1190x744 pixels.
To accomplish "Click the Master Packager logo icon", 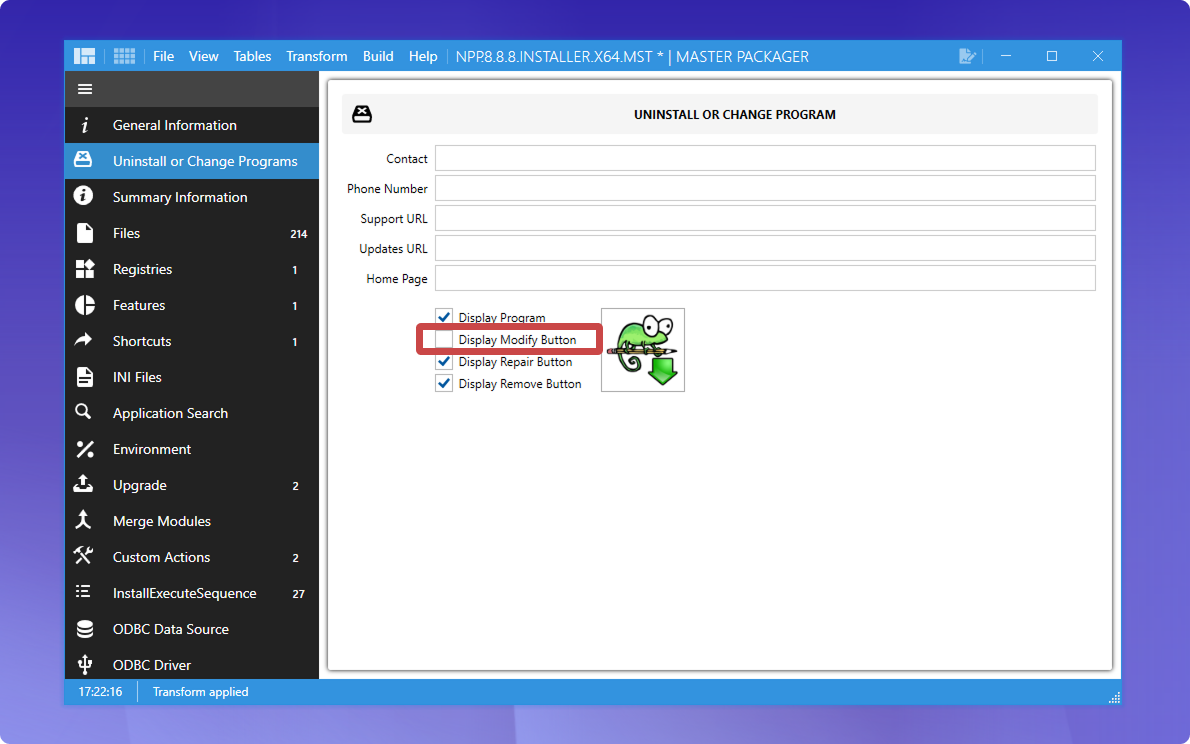I will (x=84, y=56).
